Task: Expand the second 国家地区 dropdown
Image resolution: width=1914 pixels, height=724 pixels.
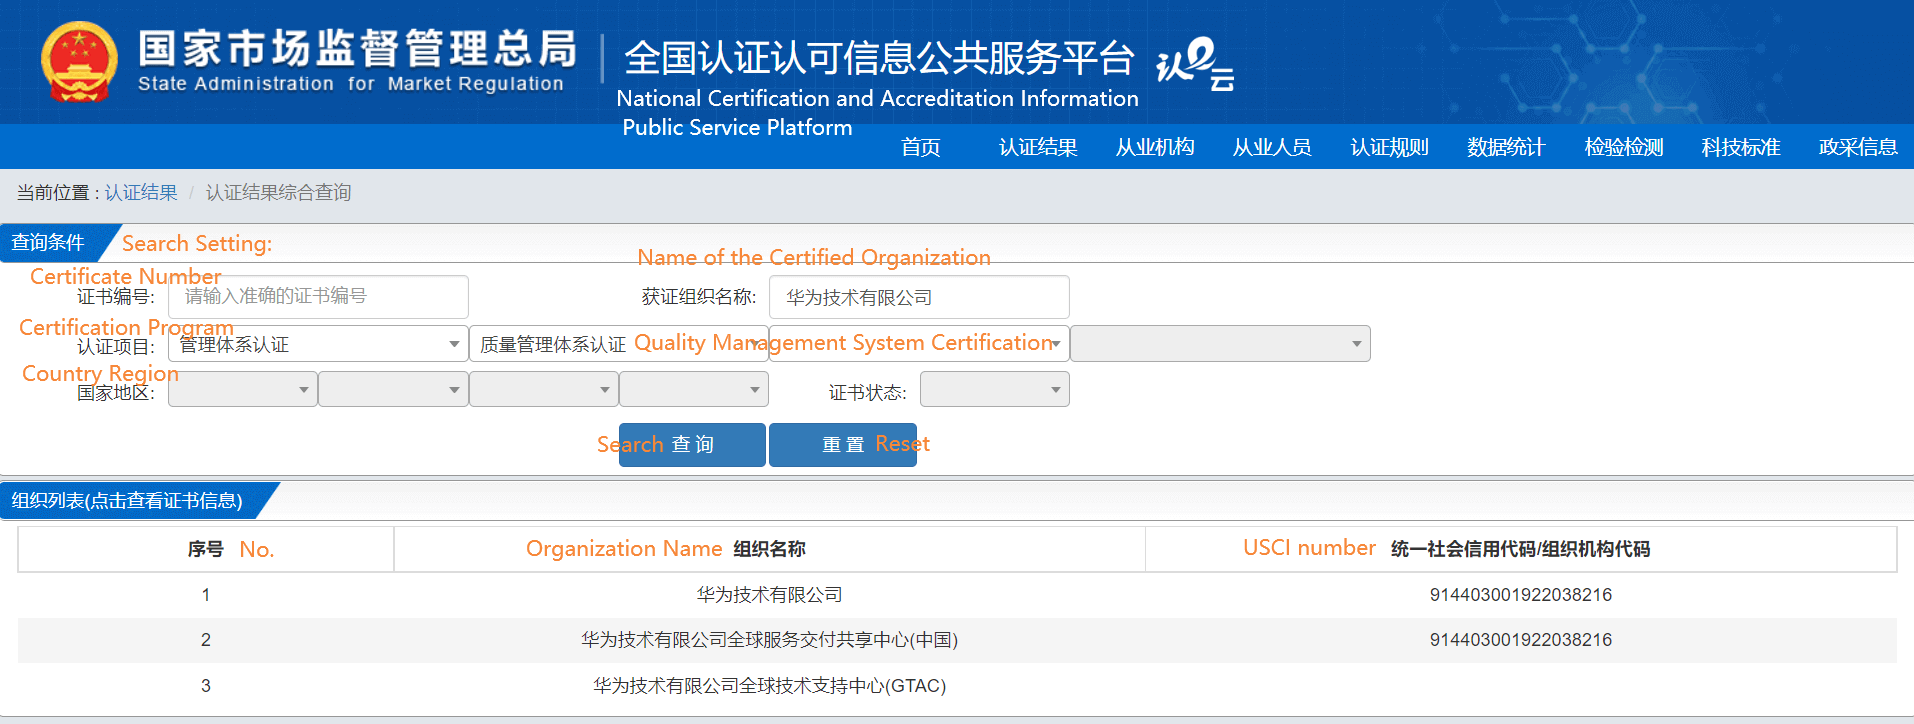Action: point(393,389)
